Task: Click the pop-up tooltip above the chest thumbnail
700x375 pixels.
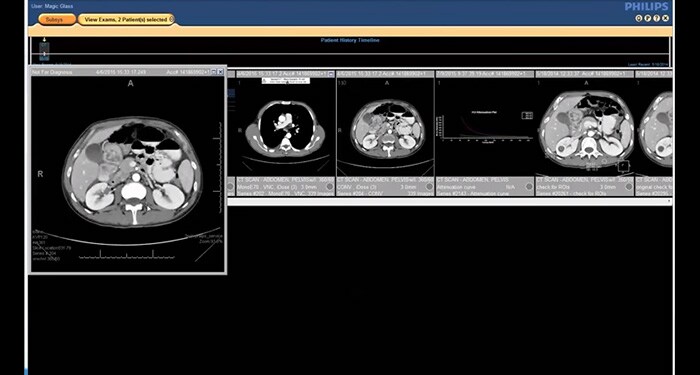Action: [286, 80]
